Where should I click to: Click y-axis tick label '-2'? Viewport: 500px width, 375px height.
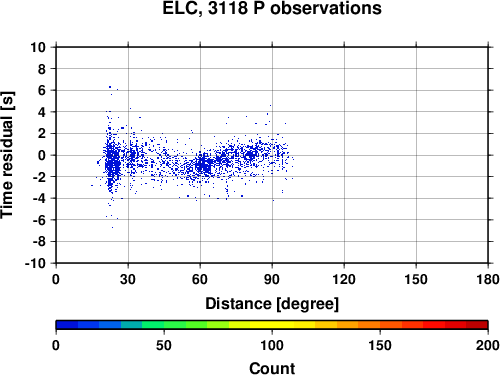click(x=39, y=177)
